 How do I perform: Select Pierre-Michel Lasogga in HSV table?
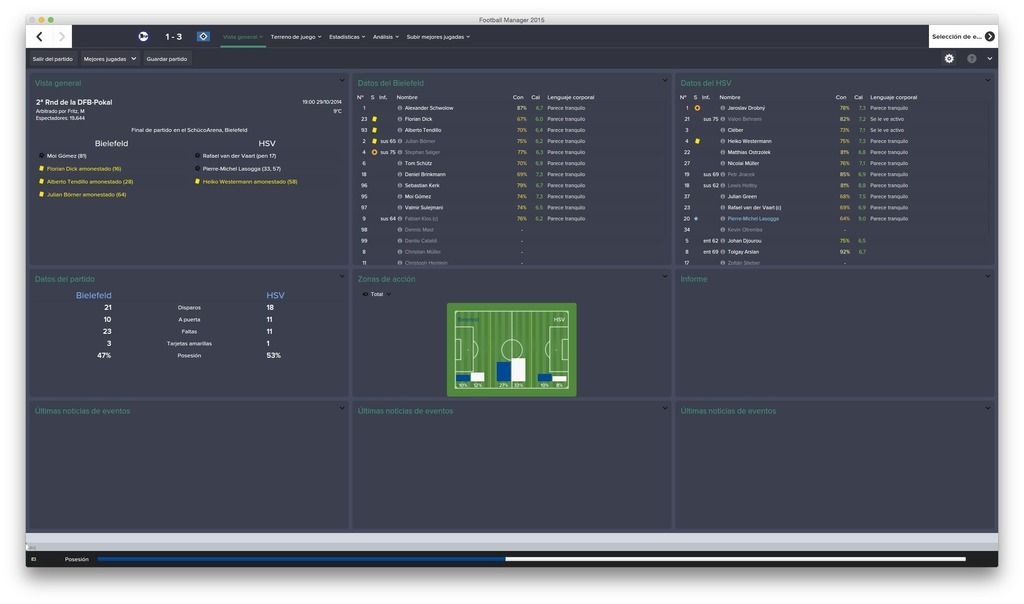(x=753, y=219)
